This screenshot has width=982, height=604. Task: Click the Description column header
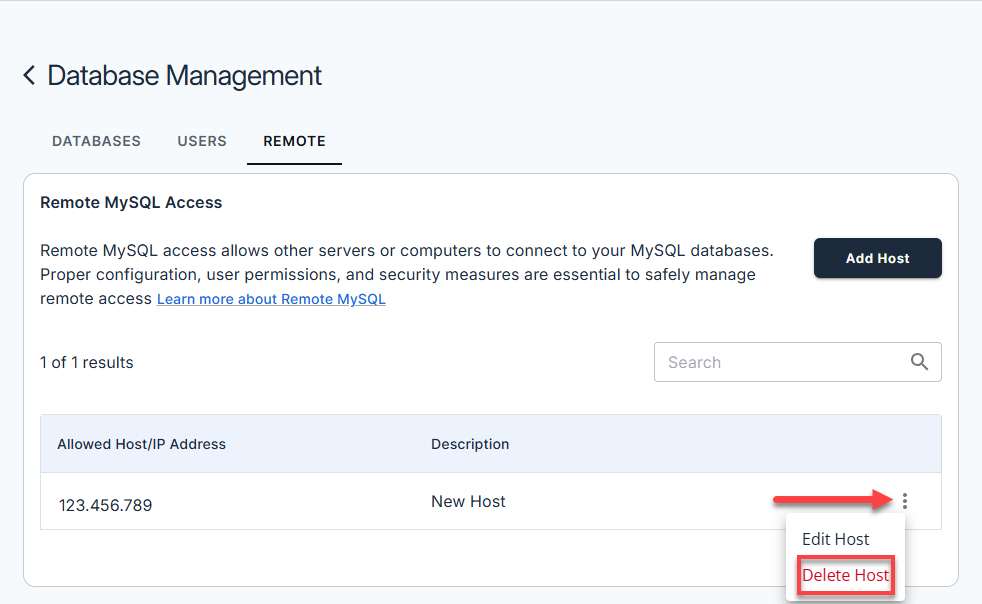point(470,444)
